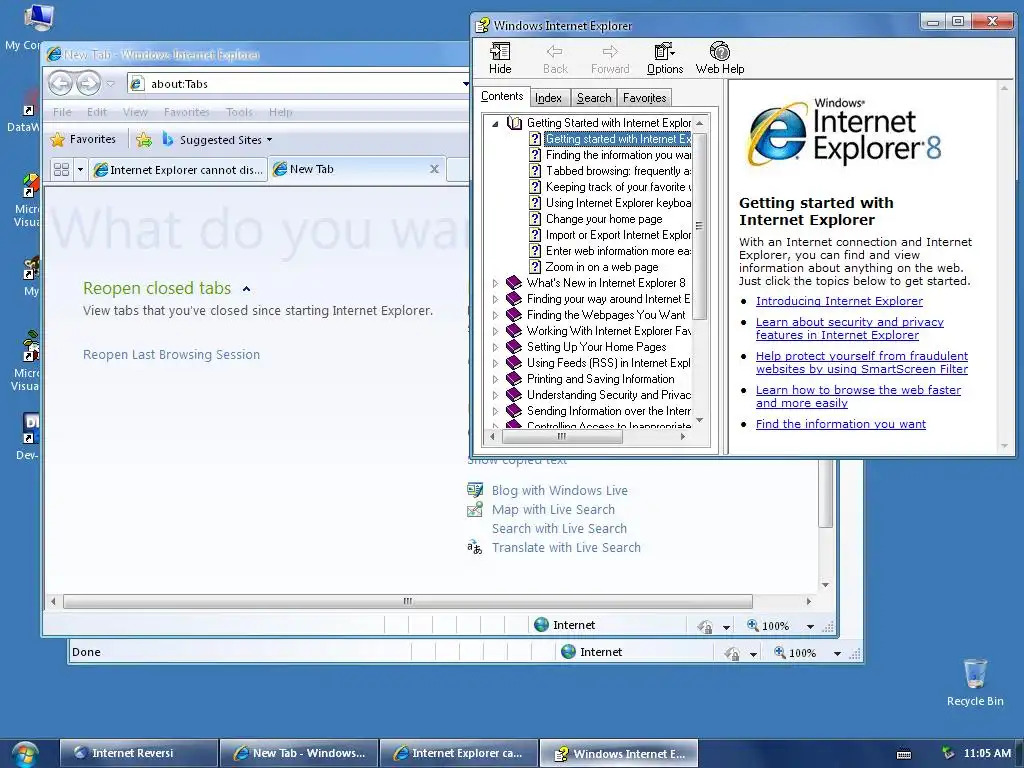
Task: Switch to the Search tab in help
Action: click(594, 98)
